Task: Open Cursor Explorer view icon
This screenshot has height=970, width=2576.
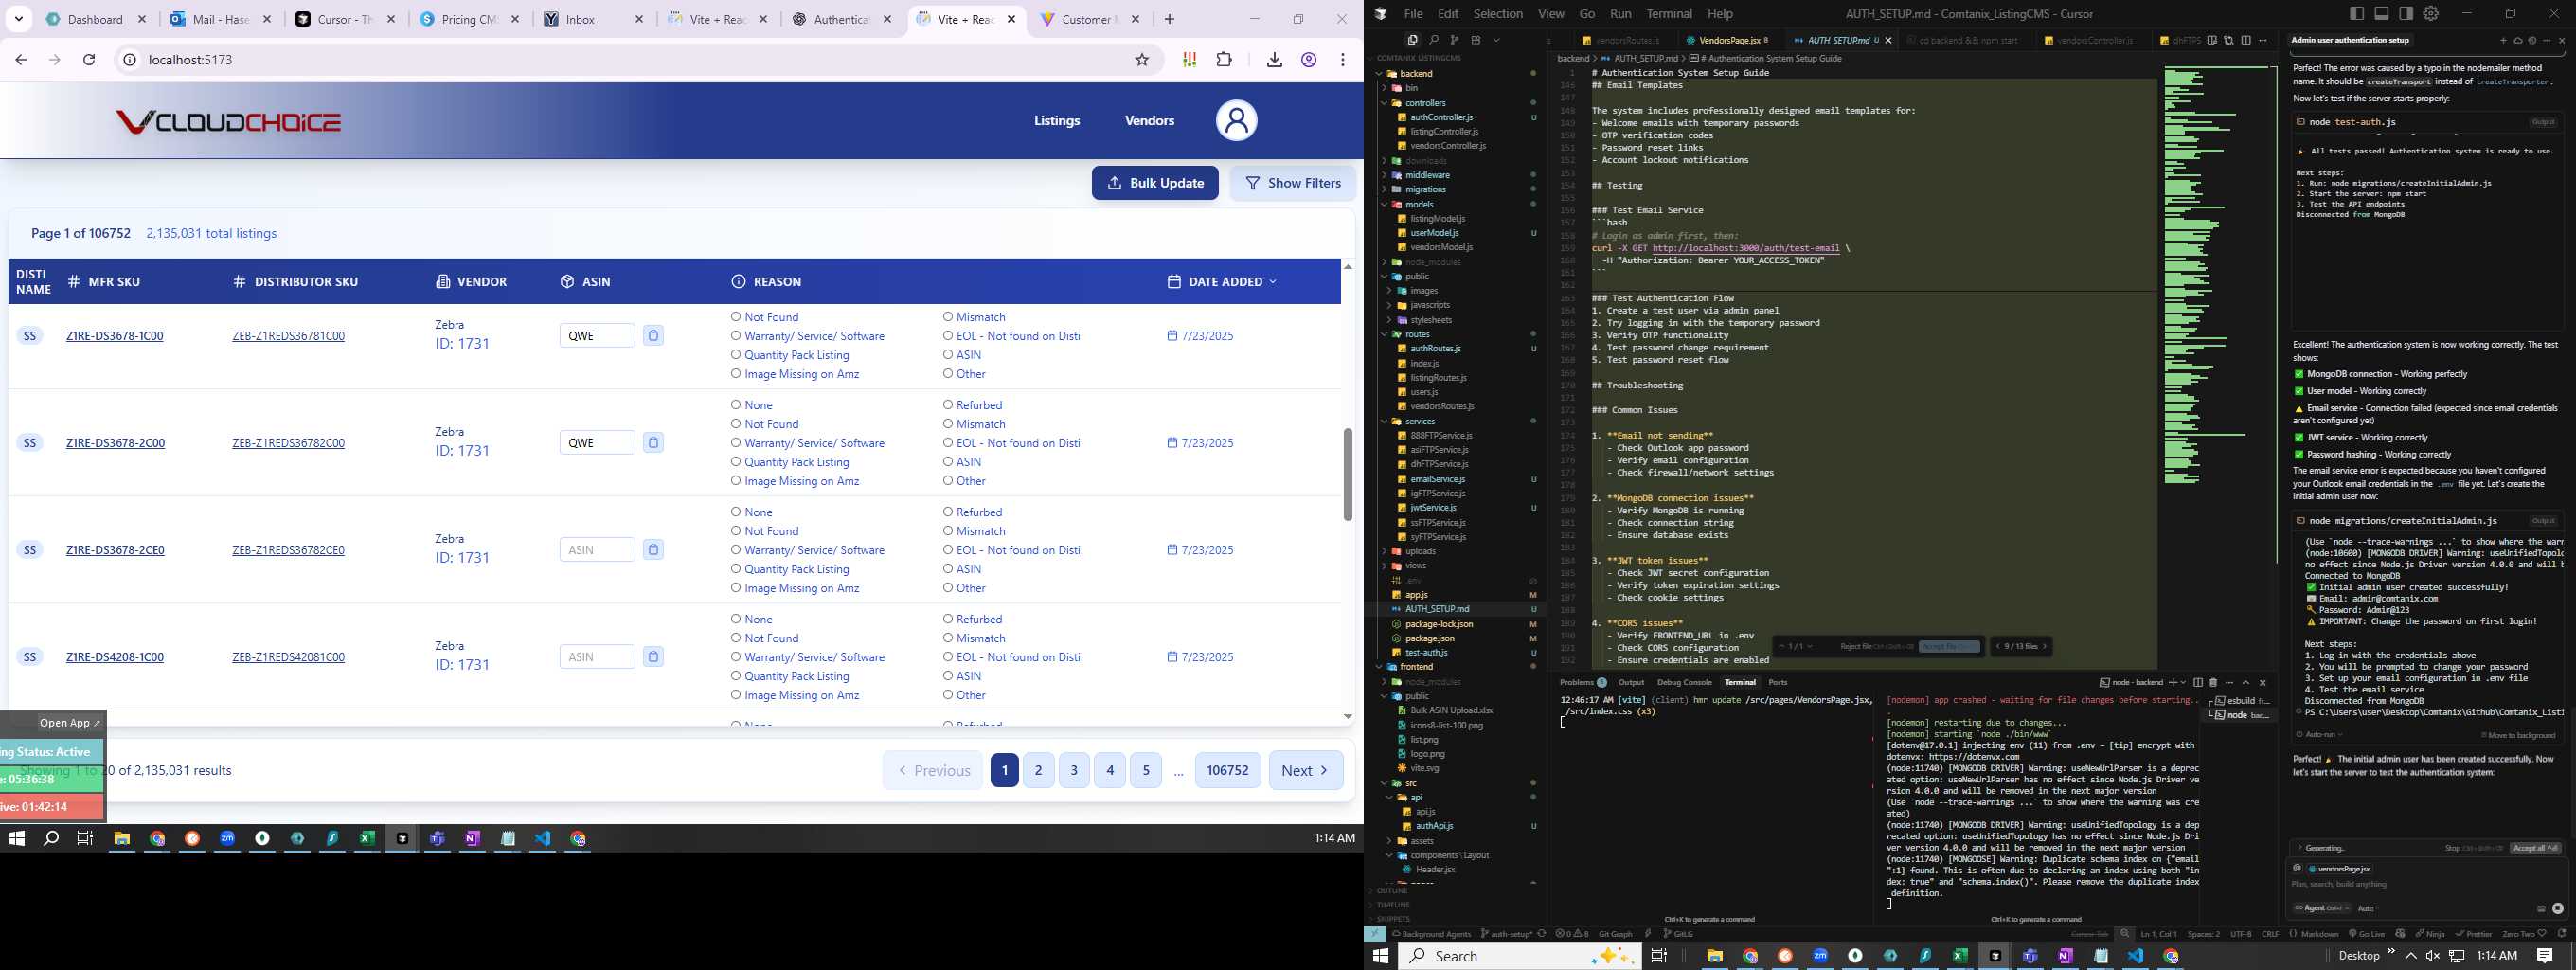Action: [x=1412, y=40]
